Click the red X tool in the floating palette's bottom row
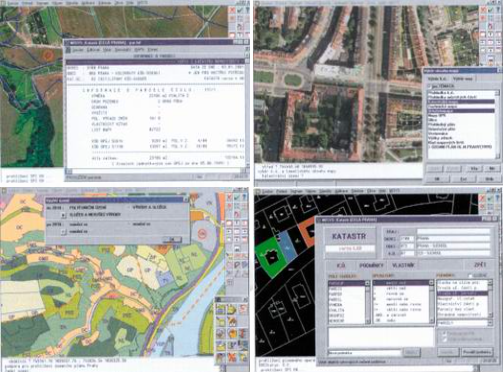This screenshot has height=372, width=503. tap(232, 357)
